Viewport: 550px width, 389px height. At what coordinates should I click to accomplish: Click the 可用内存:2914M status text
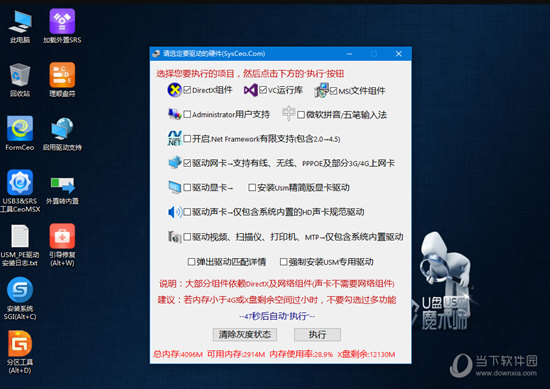[x=236, y=354]
